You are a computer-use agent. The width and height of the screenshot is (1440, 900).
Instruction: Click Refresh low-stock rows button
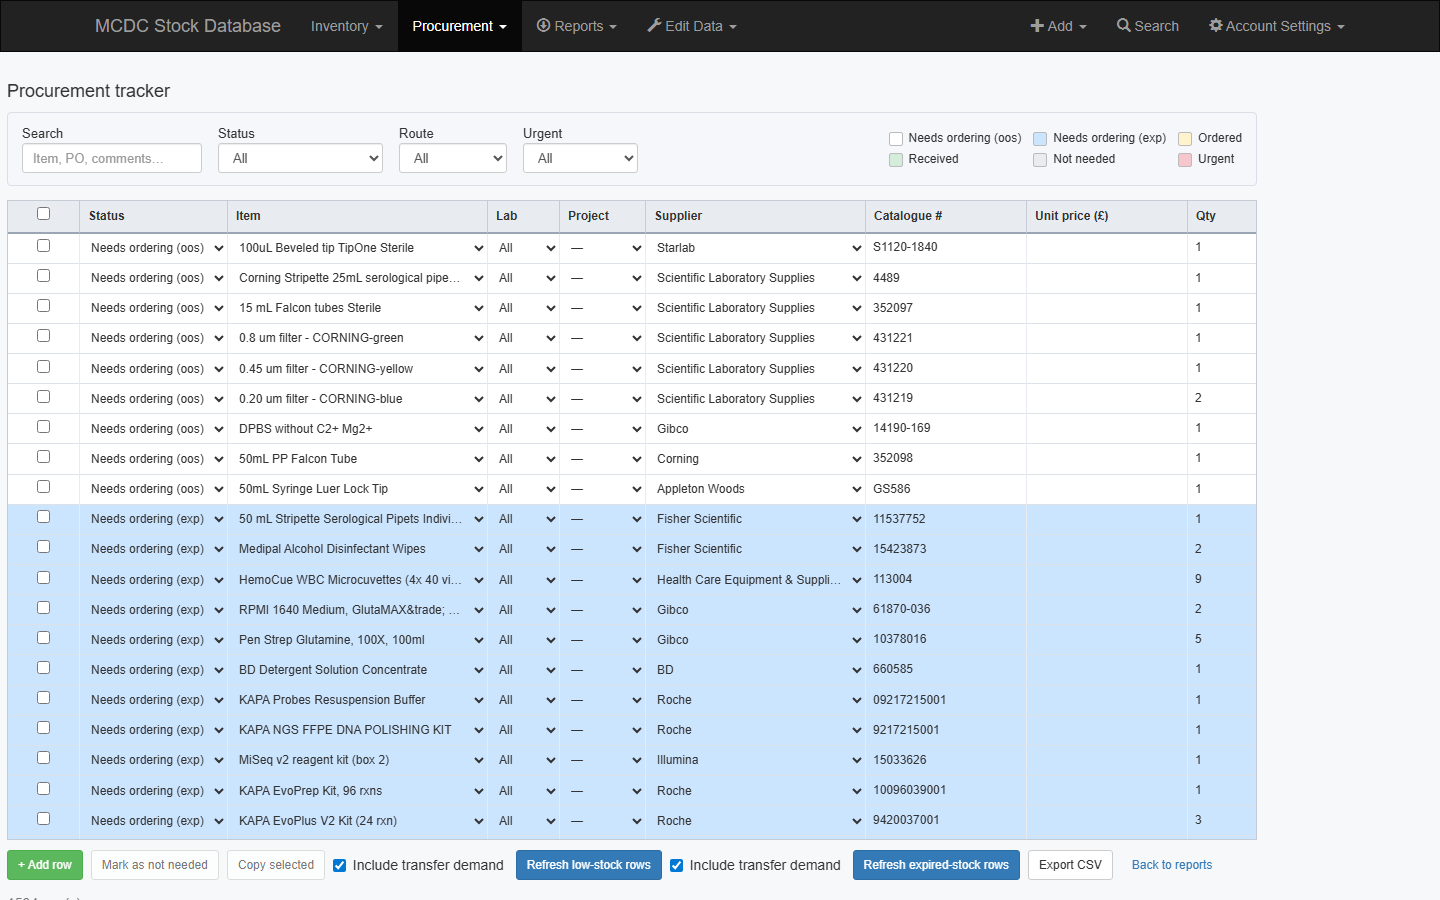pyautogui.click(x=589, y=865)
